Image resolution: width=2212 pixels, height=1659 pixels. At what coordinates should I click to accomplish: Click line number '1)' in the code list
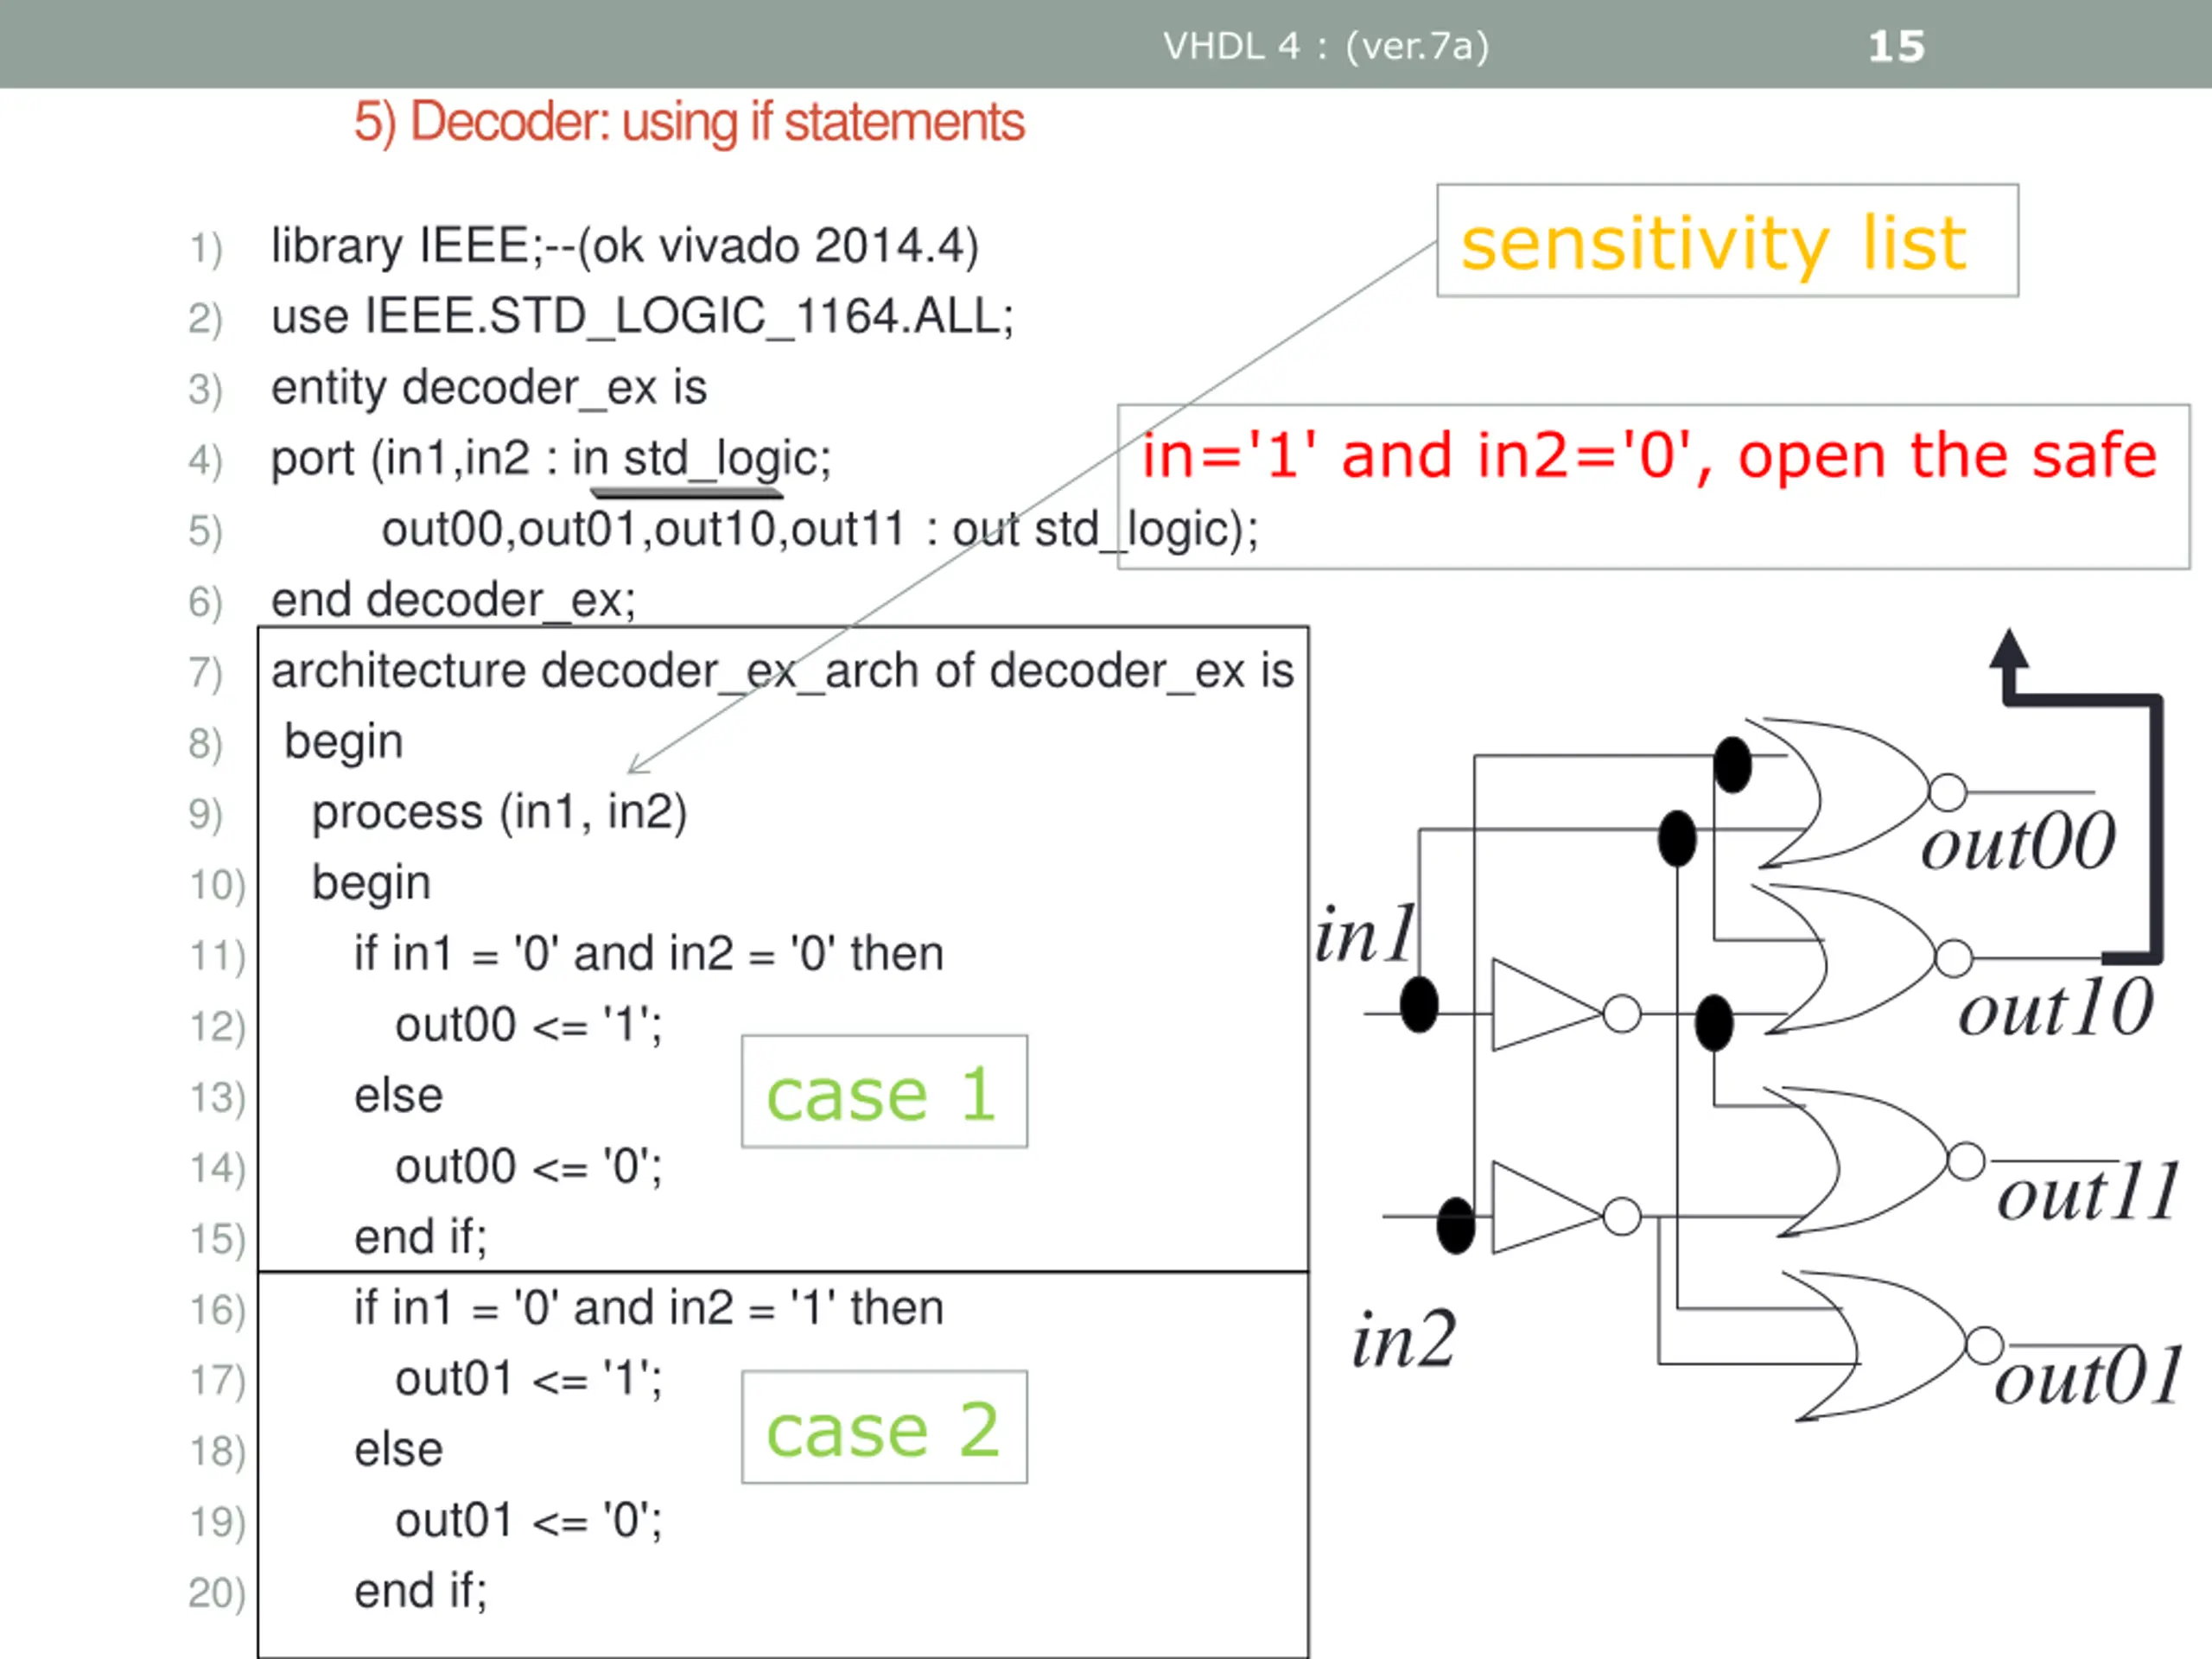pyautogui.click(x=206, y=248)
